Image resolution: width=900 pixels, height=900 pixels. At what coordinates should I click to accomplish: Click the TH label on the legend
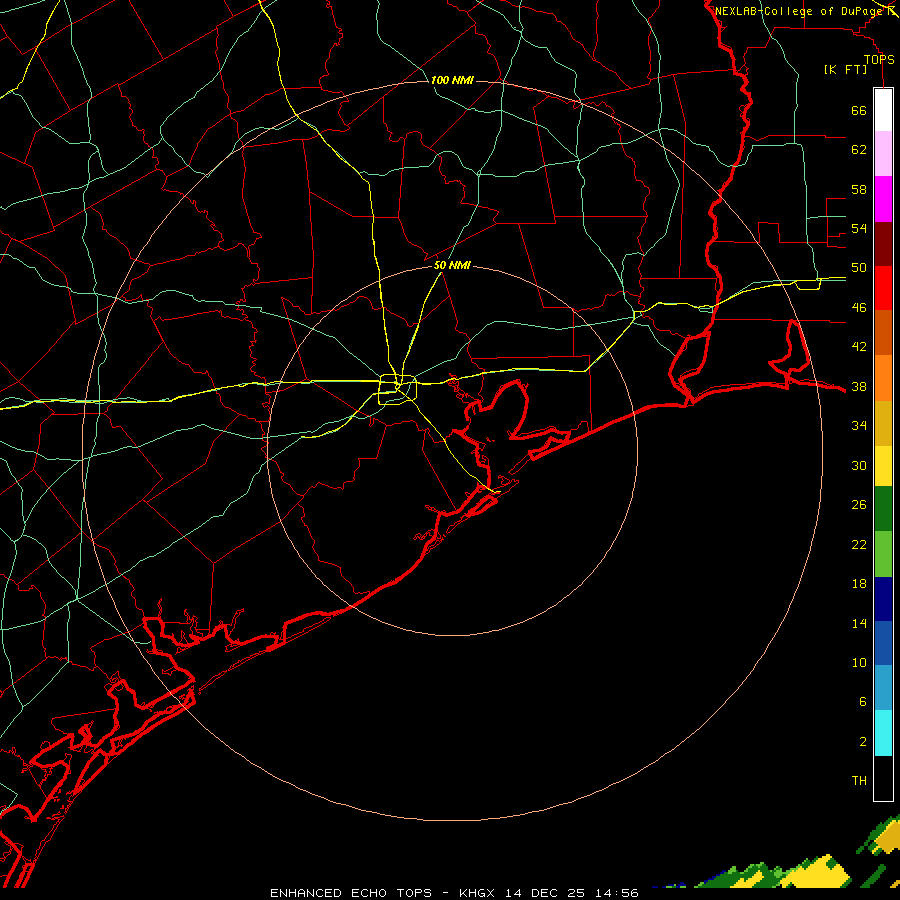859,781
